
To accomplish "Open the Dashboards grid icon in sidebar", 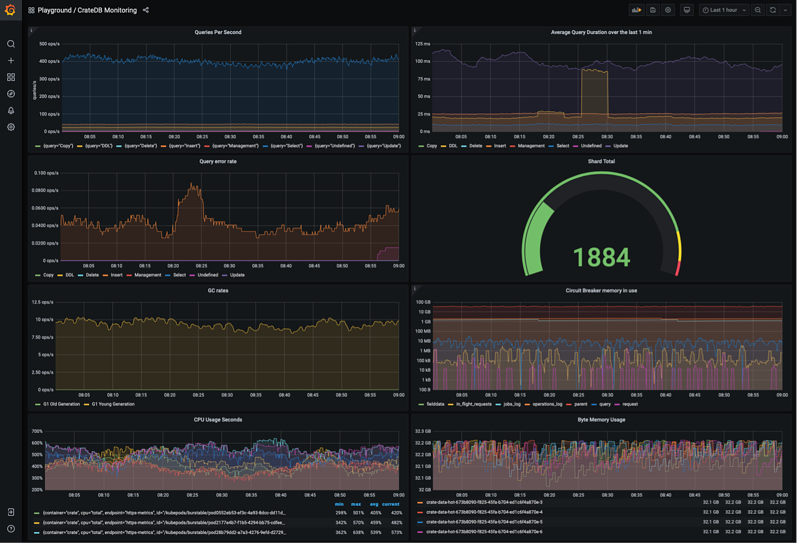I will [x=11, y=77].
